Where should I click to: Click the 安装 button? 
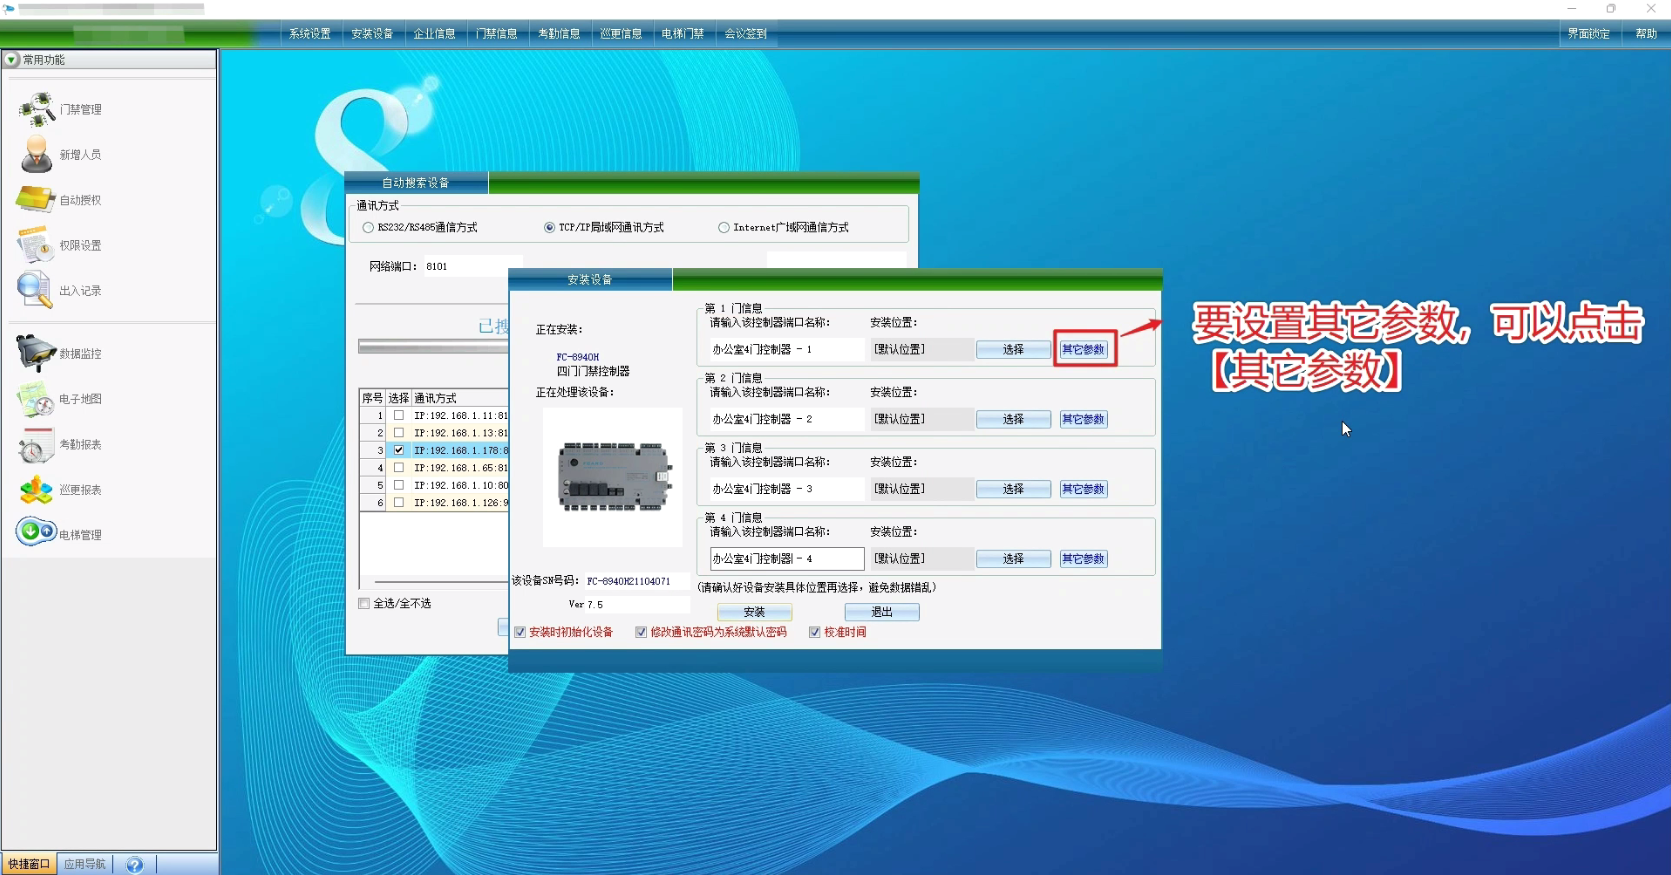754,612
